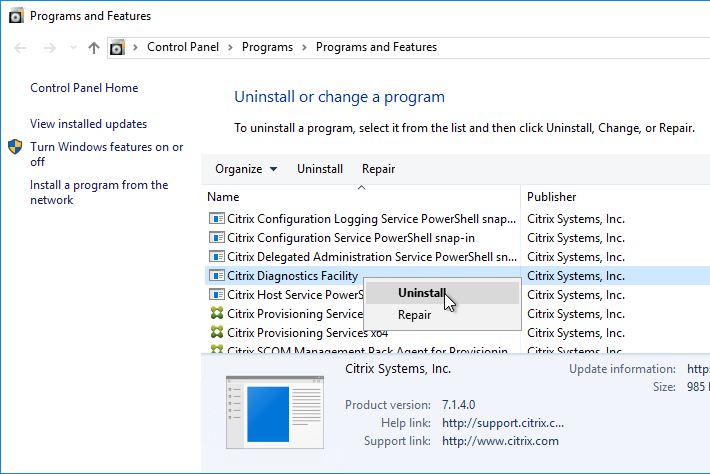Click the program thumbnail in details pane
Screen dimensions: 710x474
click(275, 412)
